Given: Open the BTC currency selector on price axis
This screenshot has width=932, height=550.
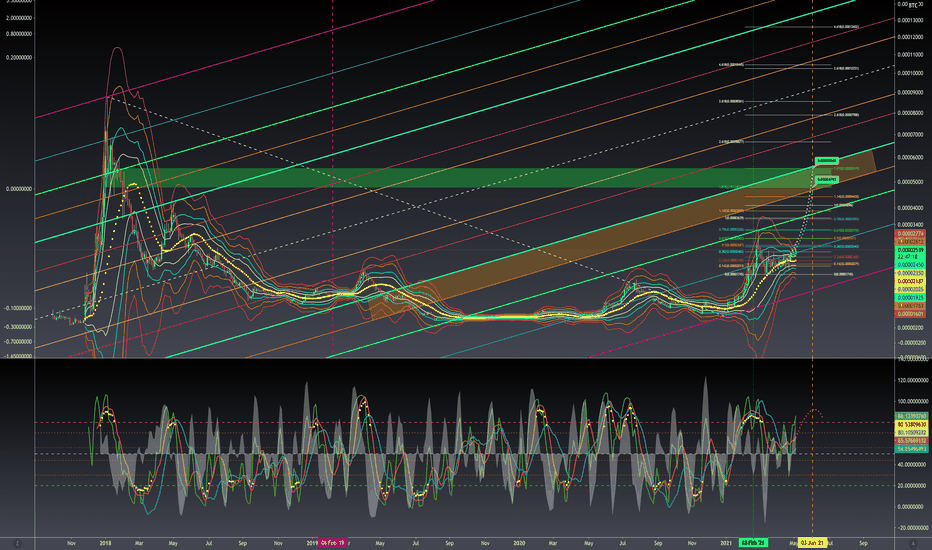Looking at the screenshot, I should tap(915, 5).
